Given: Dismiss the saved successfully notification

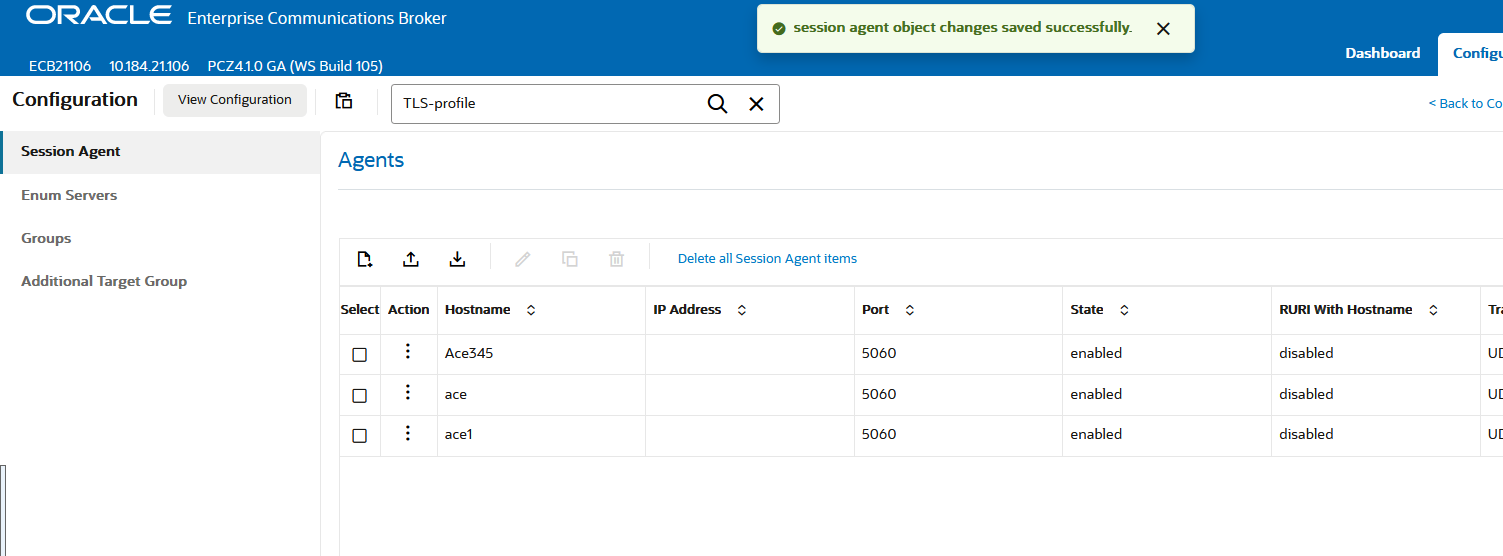Looking at the screenshot, I should click(1163, 29).
